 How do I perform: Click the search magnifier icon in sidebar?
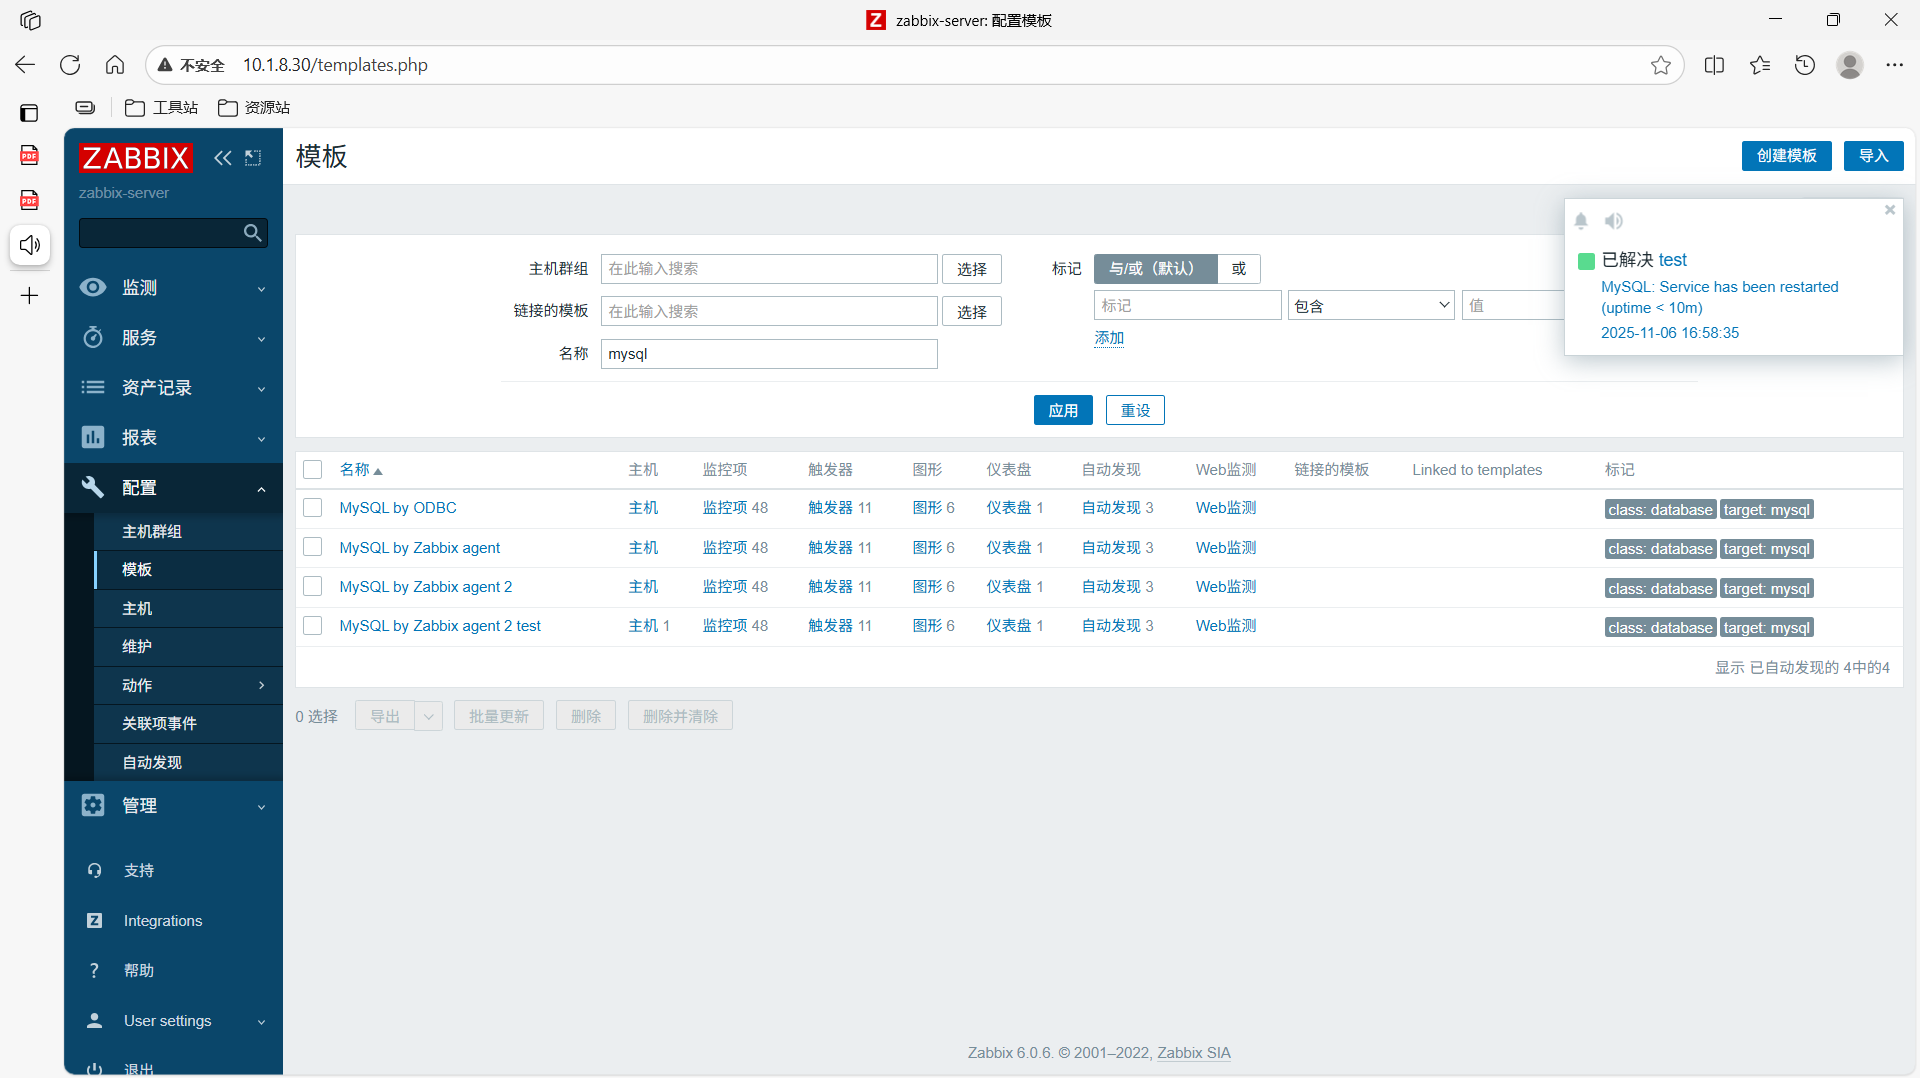tap(253, 233)
